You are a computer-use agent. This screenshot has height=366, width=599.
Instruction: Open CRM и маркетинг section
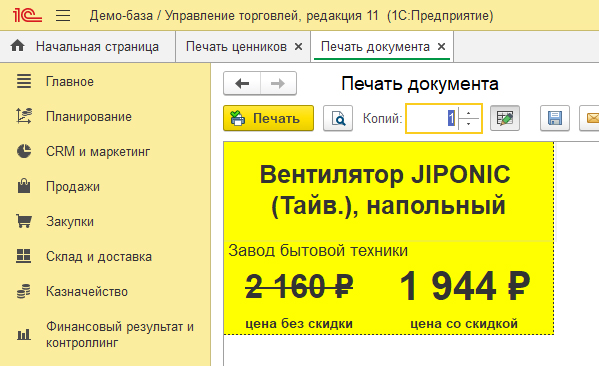pos(98,152)
